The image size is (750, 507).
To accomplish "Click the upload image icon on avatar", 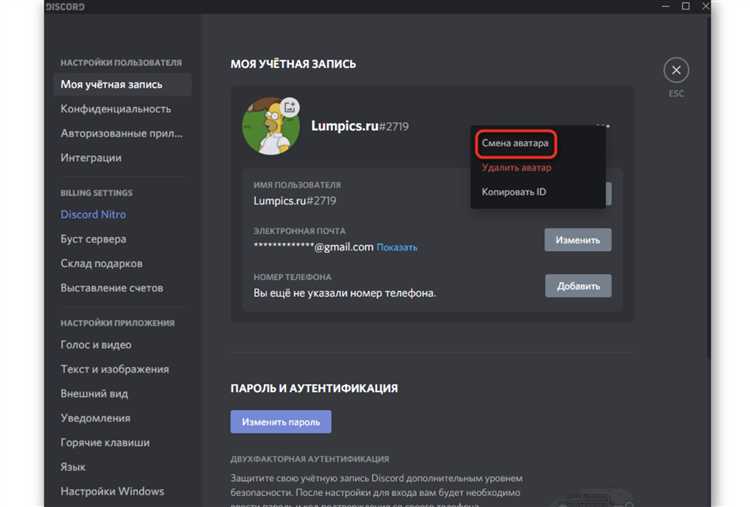I will tap(290, 108).
